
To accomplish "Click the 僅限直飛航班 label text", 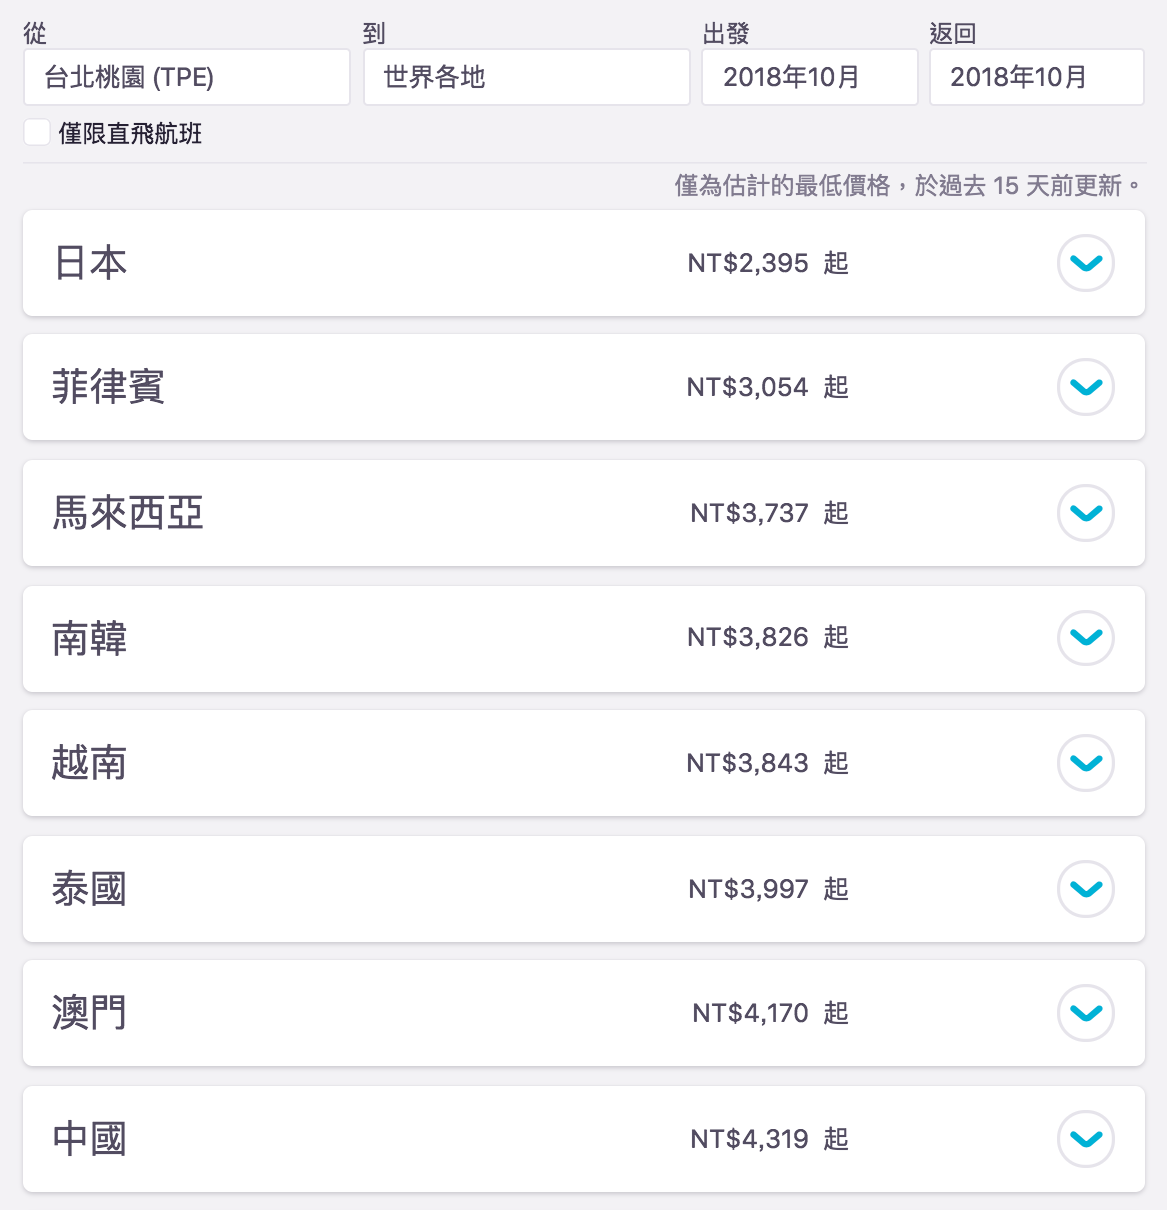I will pos(131,134).
